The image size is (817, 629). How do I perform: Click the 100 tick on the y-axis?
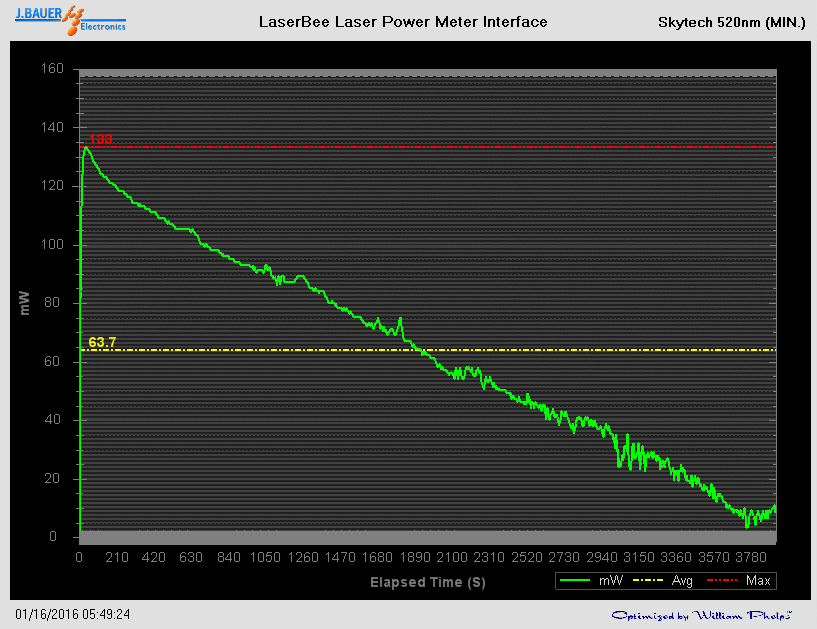(52, 245)
